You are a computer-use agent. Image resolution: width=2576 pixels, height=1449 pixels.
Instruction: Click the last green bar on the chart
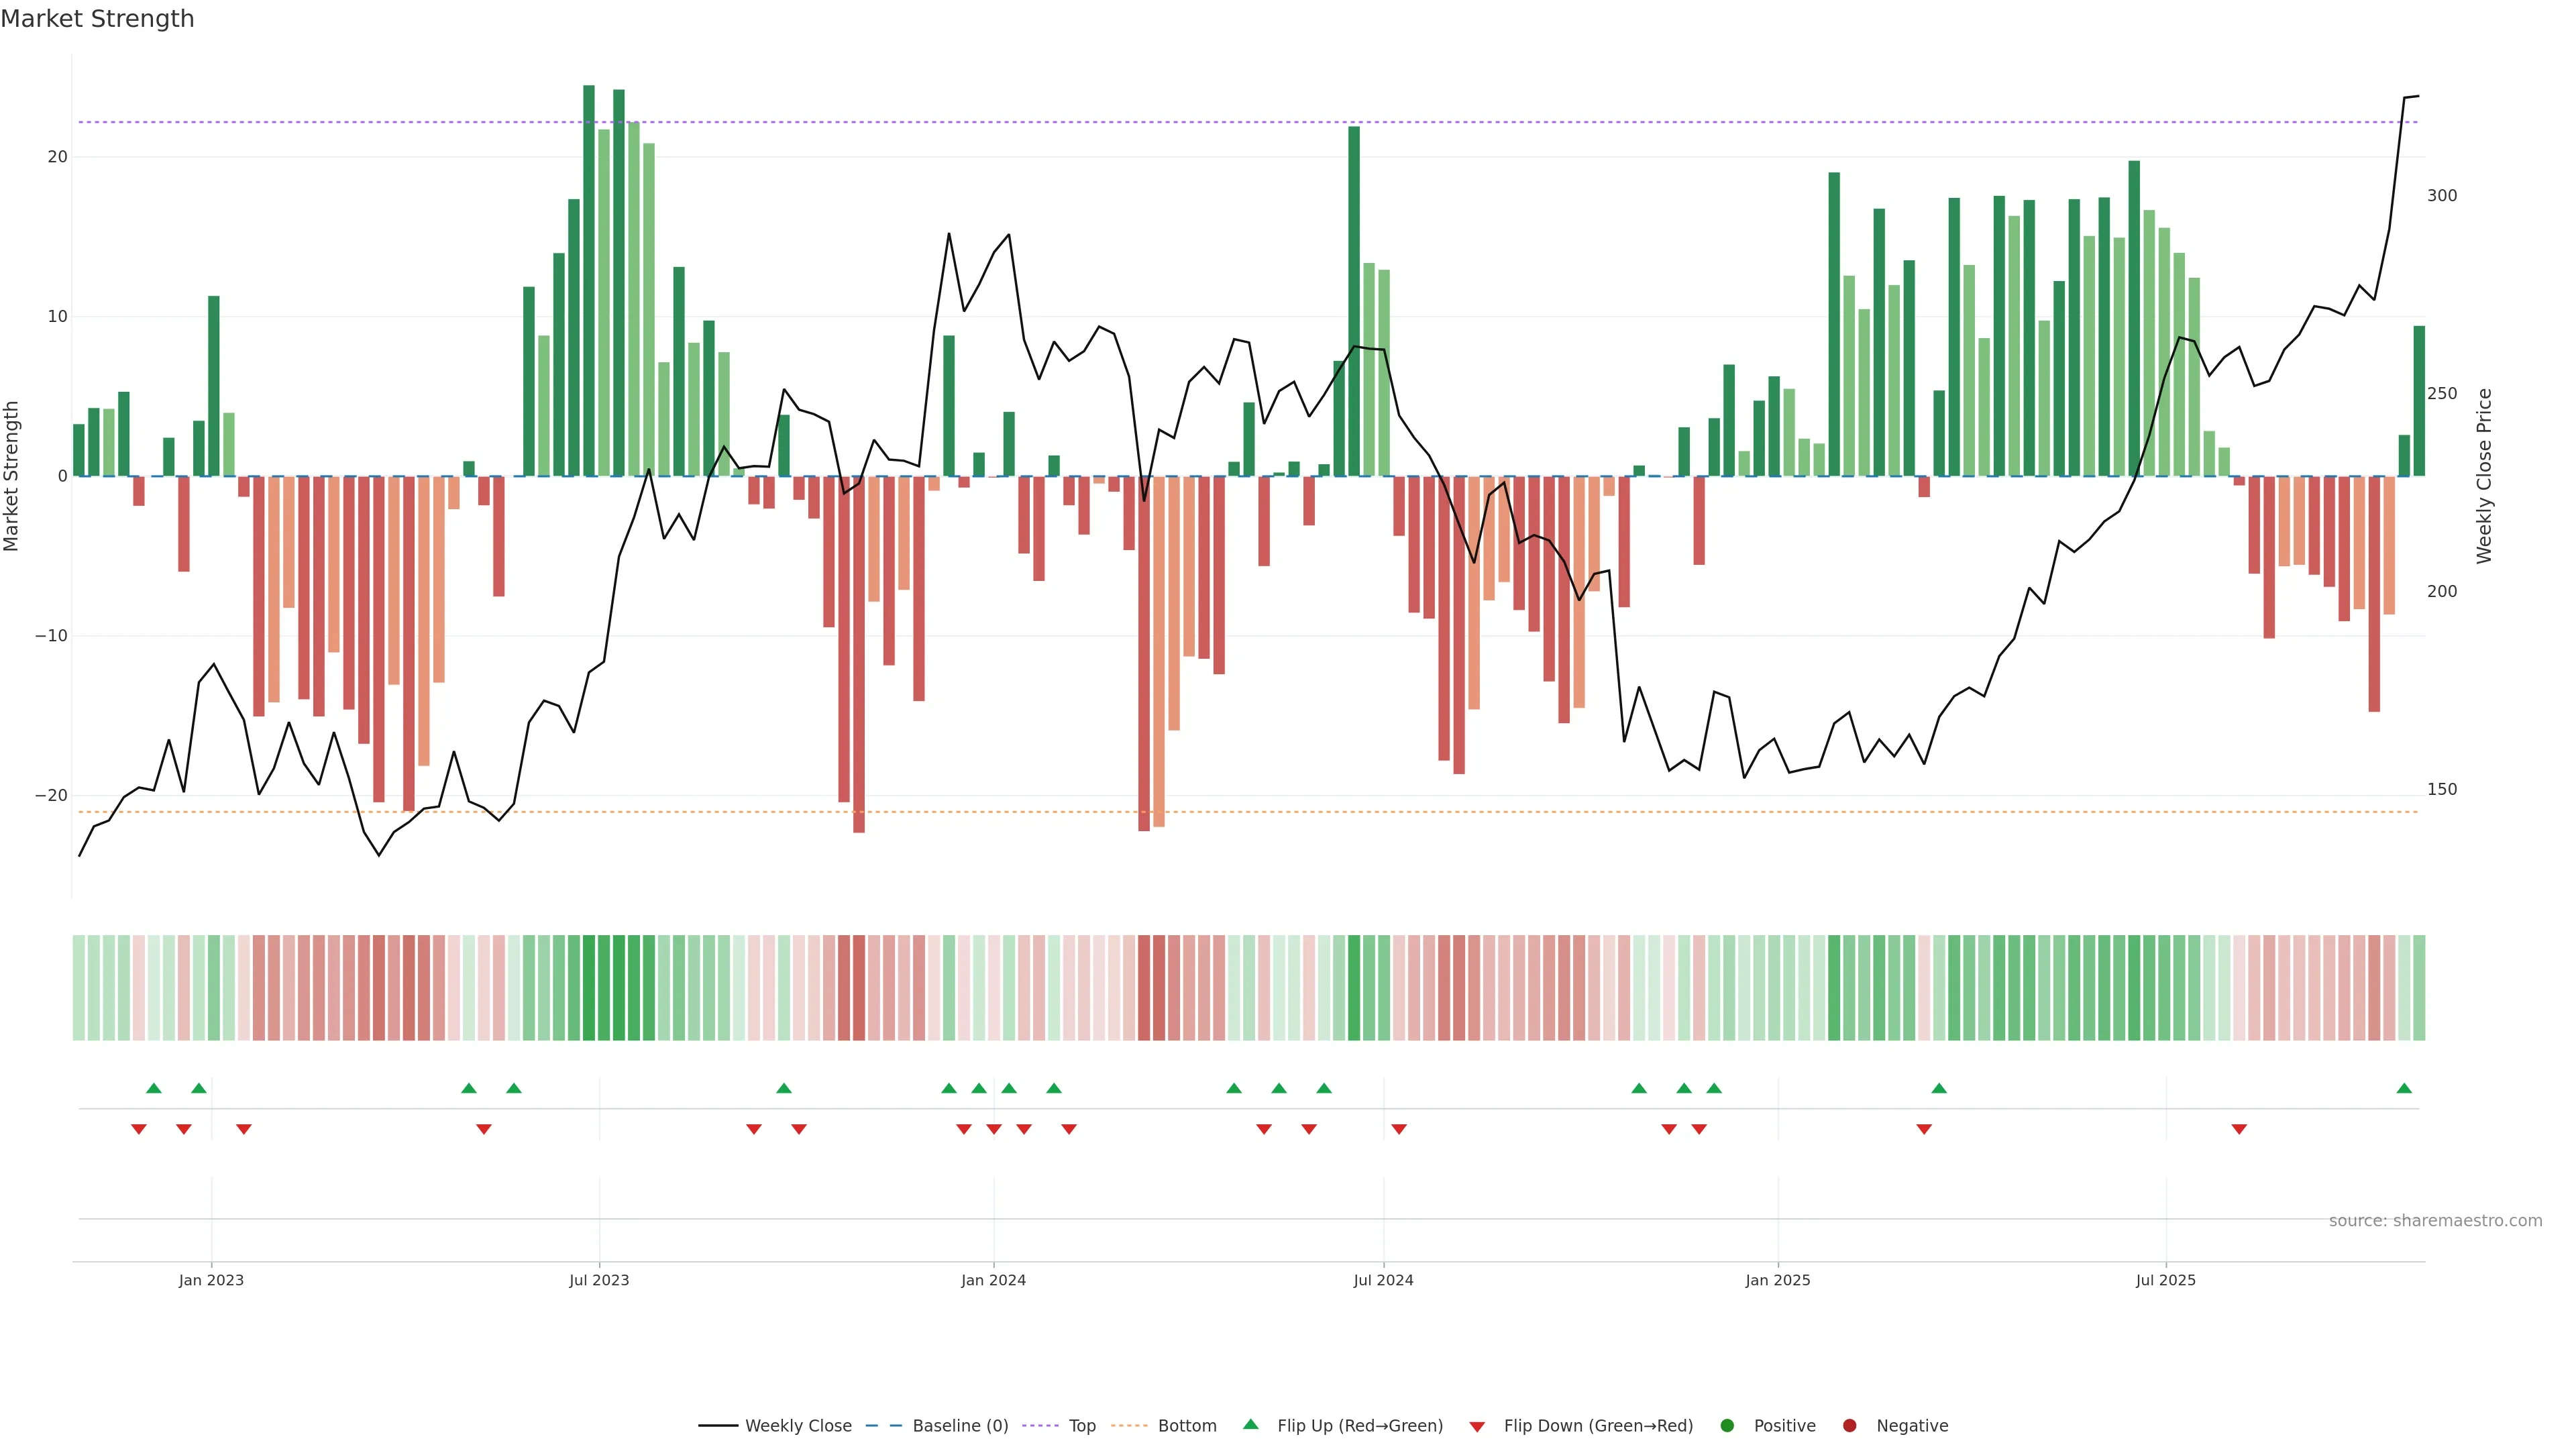pos(2419,400)
